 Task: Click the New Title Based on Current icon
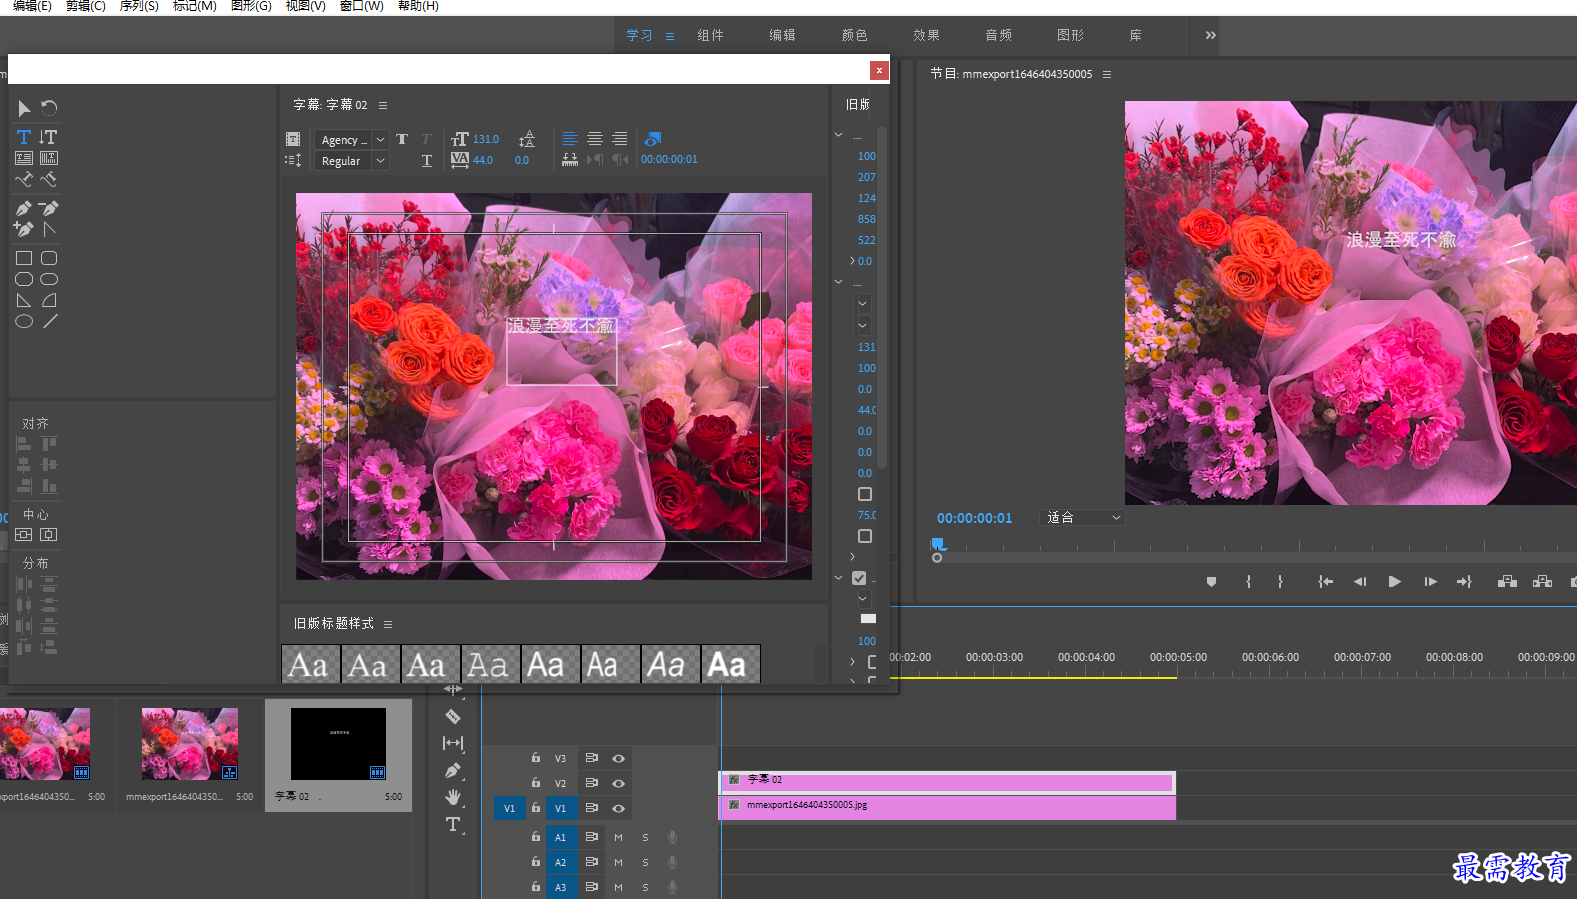tap(293, 139)
